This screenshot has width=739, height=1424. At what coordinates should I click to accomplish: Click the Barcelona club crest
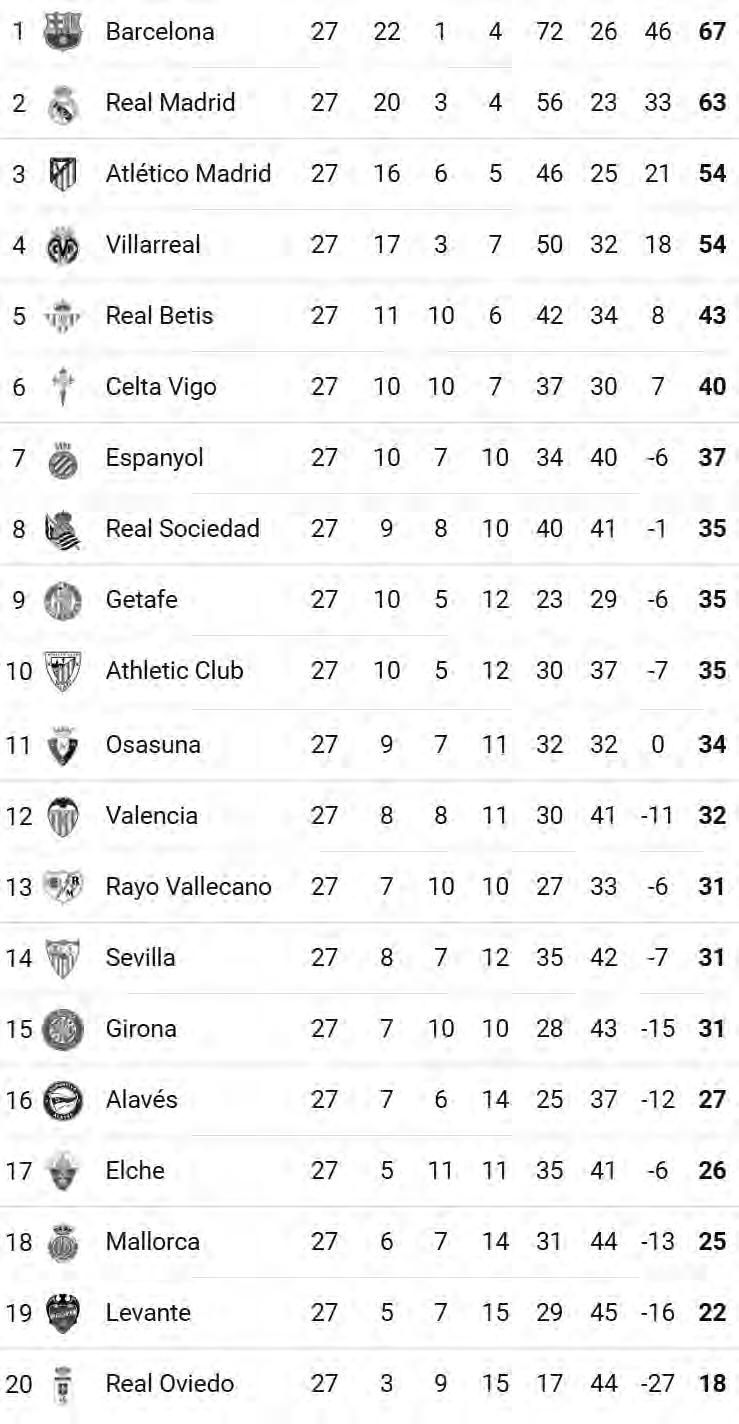click(63, 31)
